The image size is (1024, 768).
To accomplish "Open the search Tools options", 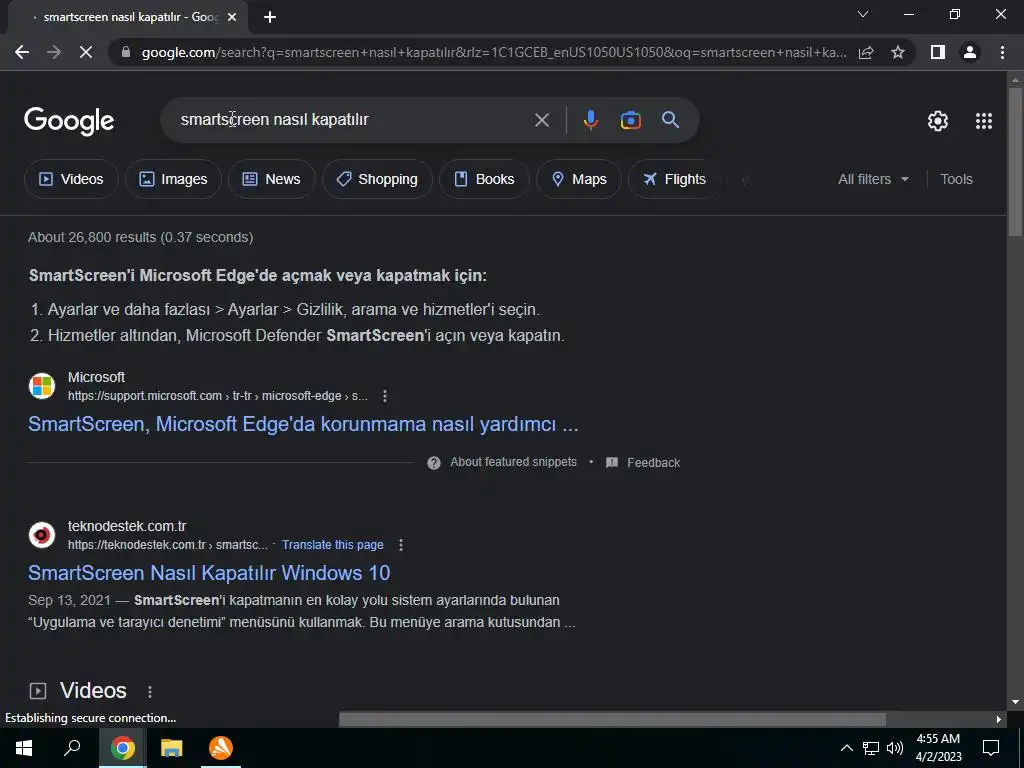I will point(956,179).
